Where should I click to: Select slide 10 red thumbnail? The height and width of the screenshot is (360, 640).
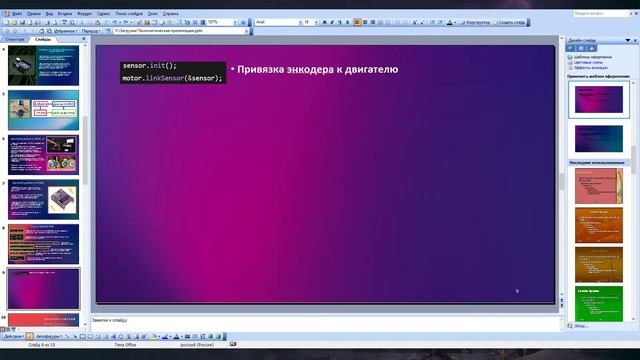pyautogui.click(x=43, y=320)
